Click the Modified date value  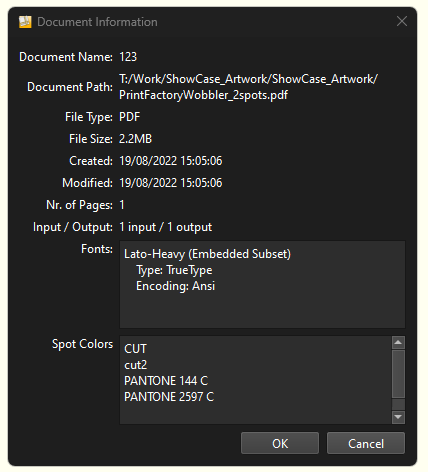171,183
